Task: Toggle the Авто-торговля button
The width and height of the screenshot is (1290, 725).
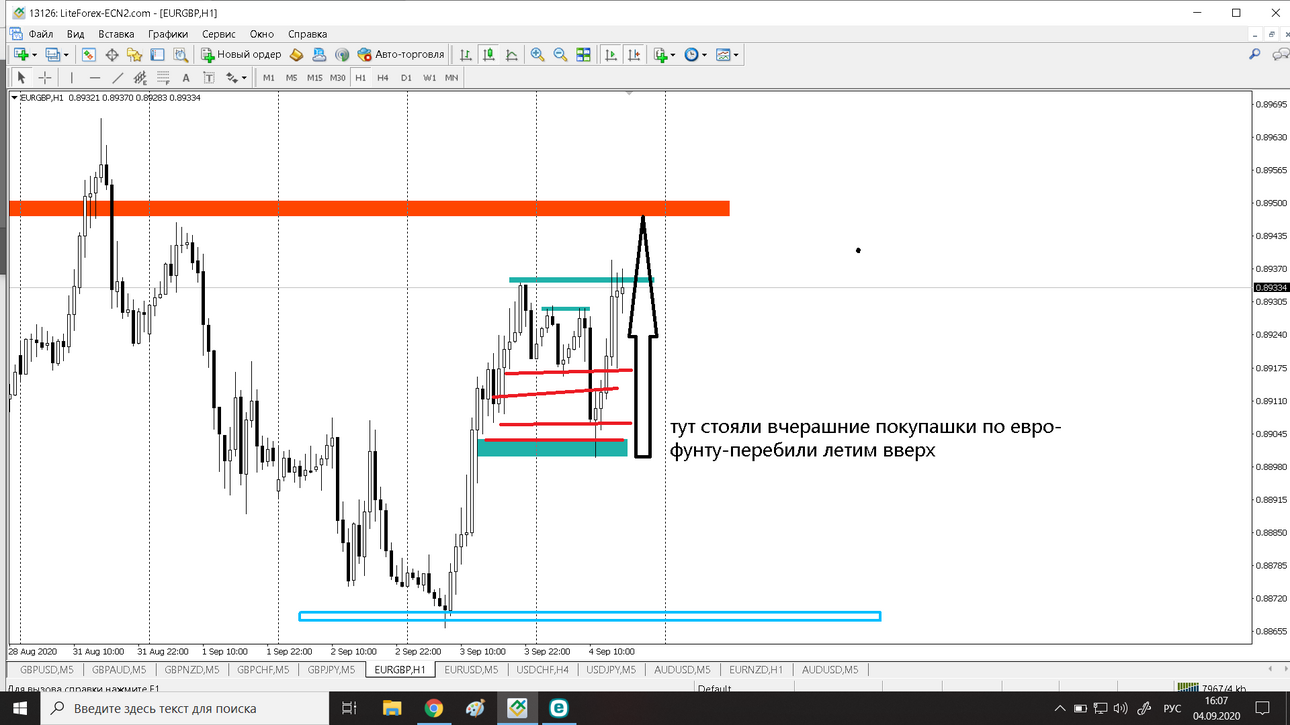Action: (x=401, y=55)
